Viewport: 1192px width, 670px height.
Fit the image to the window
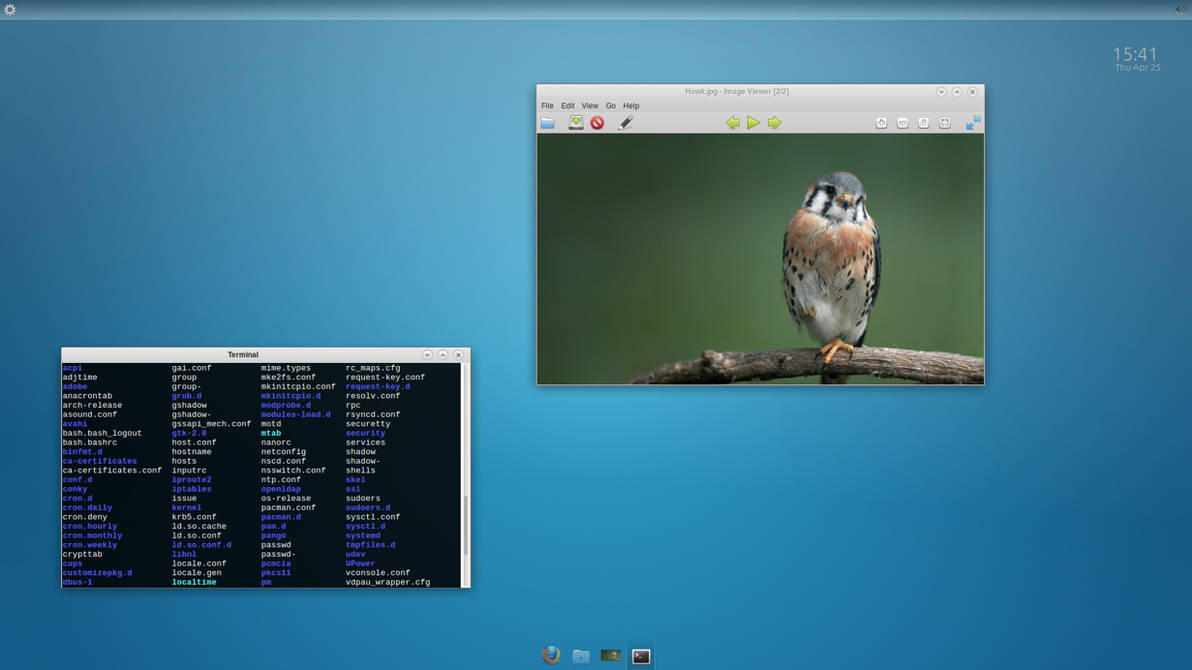(x=946, y=122)
